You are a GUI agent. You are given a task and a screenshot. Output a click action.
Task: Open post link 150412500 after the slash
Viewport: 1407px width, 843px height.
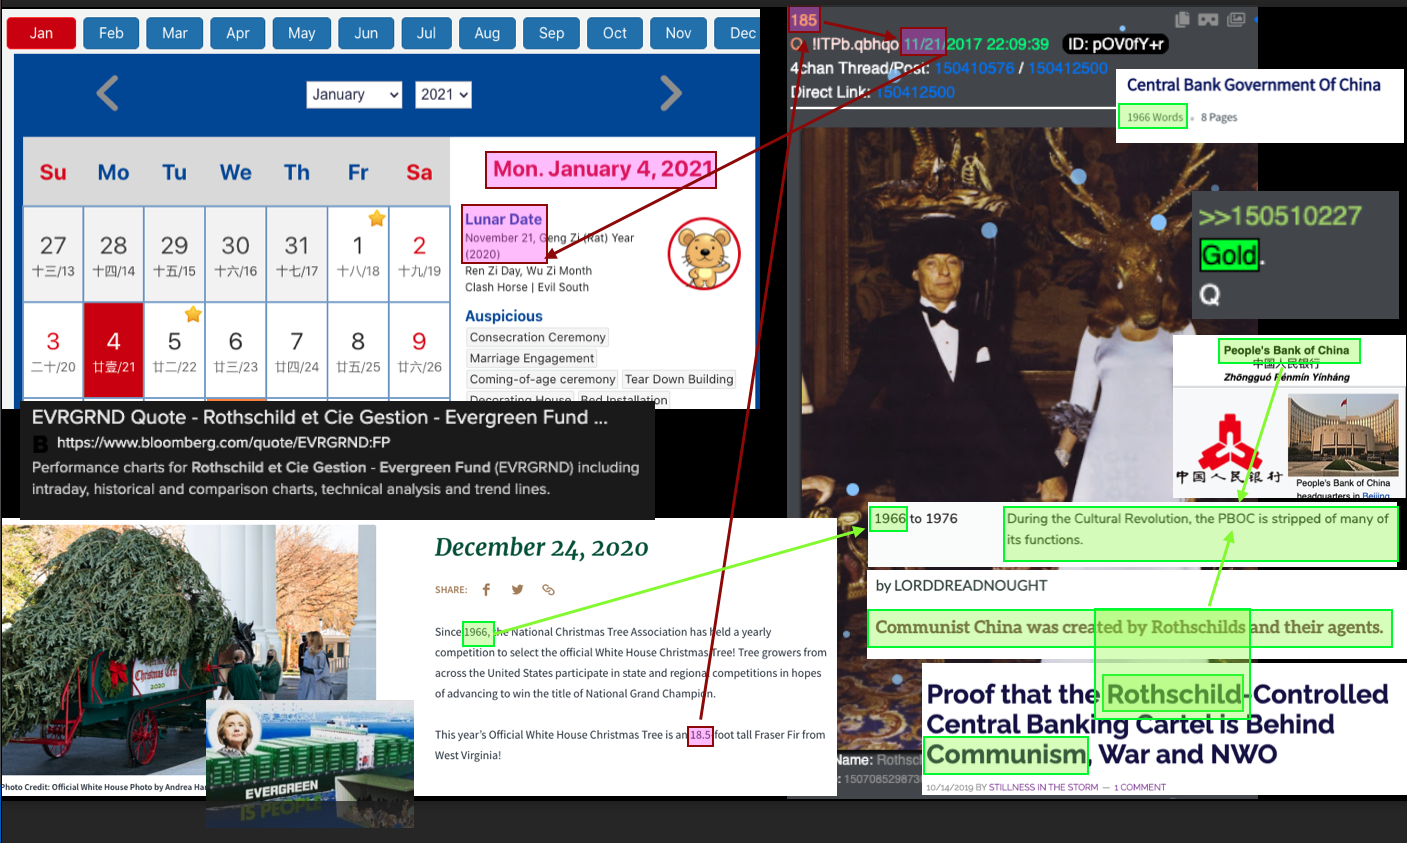click(x=1068, y=68)
